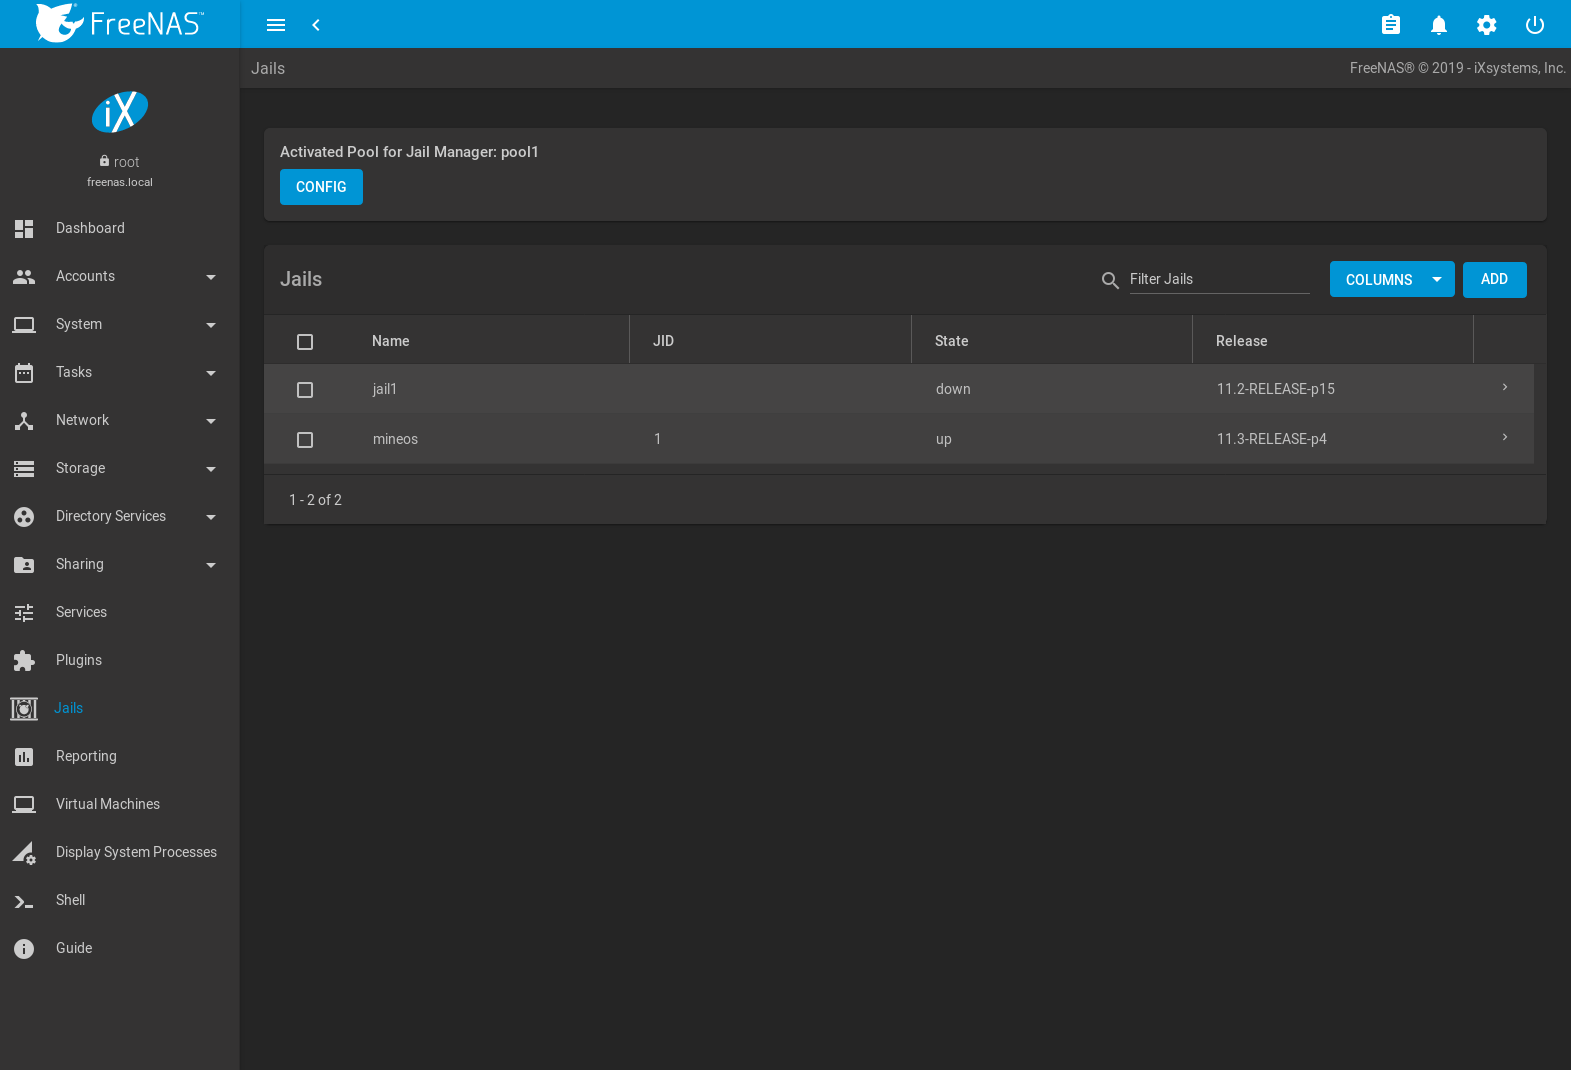Click the hamburger menu icon in top bar
This screenshot has height=1070, width=1571.
[276, 25]
